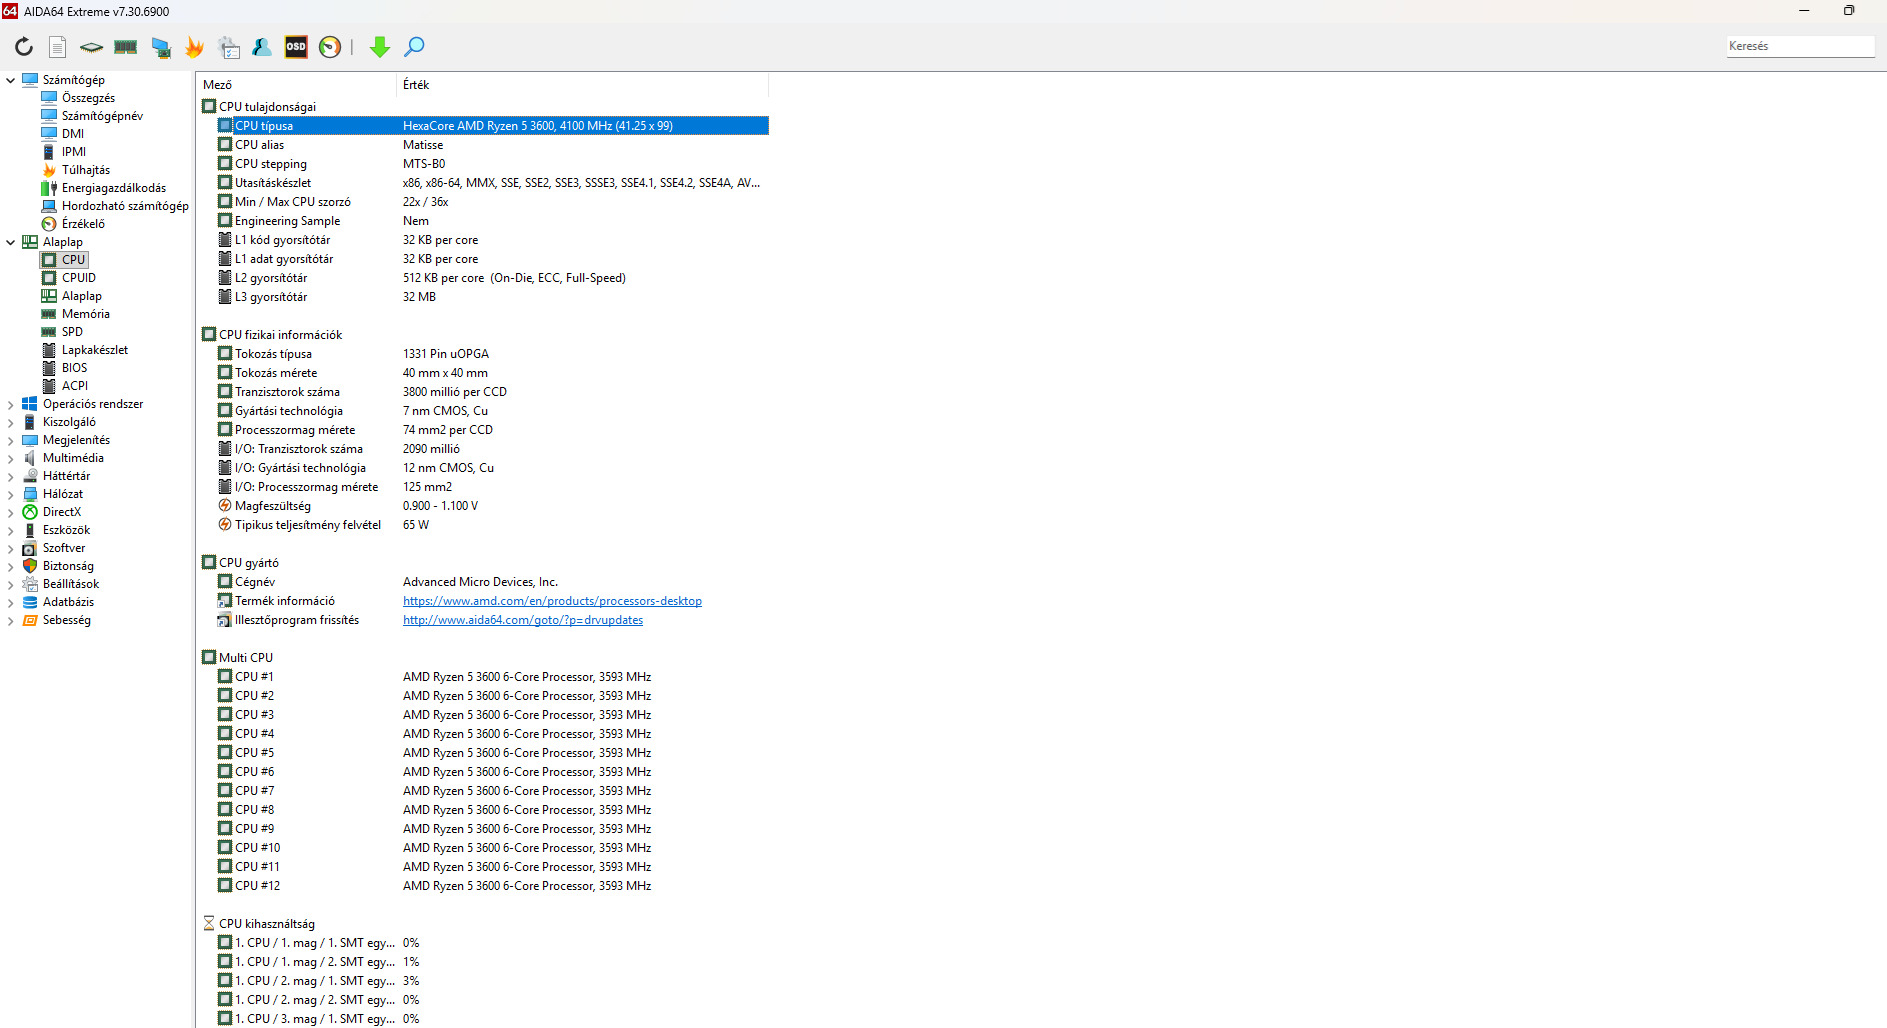Click the CPU chip toolbar icon
Screen dimensions: 1887x1028
pos(91,47)
